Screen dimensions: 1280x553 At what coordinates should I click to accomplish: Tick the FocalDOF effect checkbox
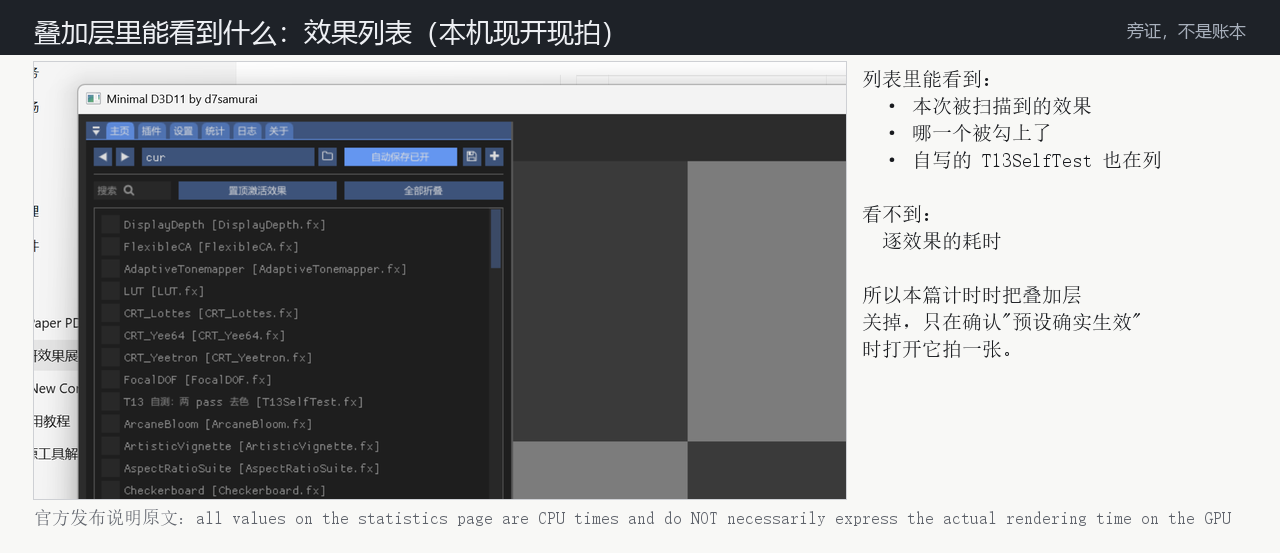(x=110, y=380)
